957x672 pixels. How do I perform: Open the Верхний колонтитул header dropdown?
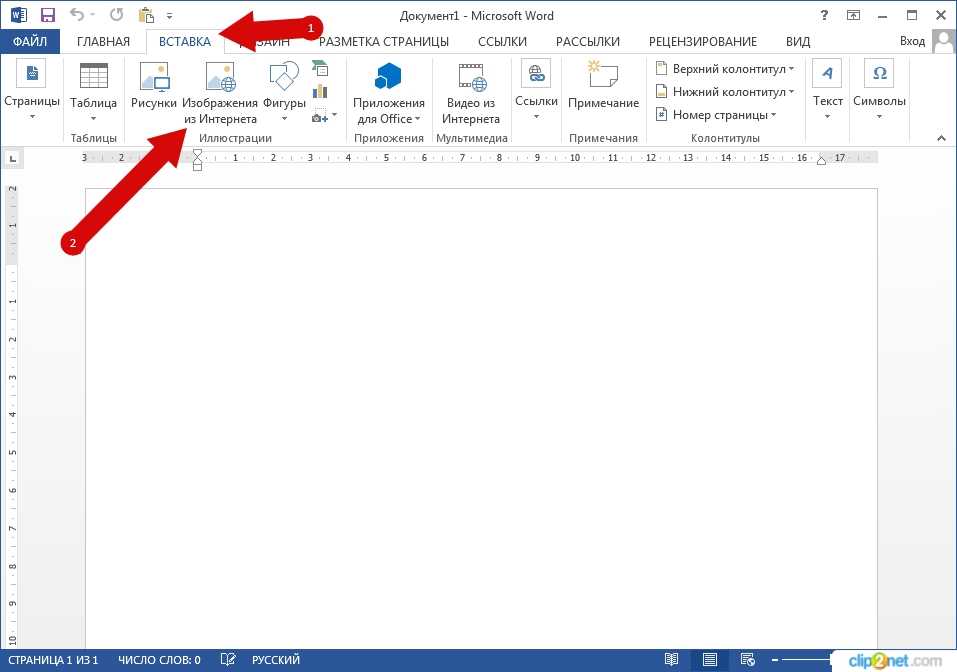(x=724, y=69)
